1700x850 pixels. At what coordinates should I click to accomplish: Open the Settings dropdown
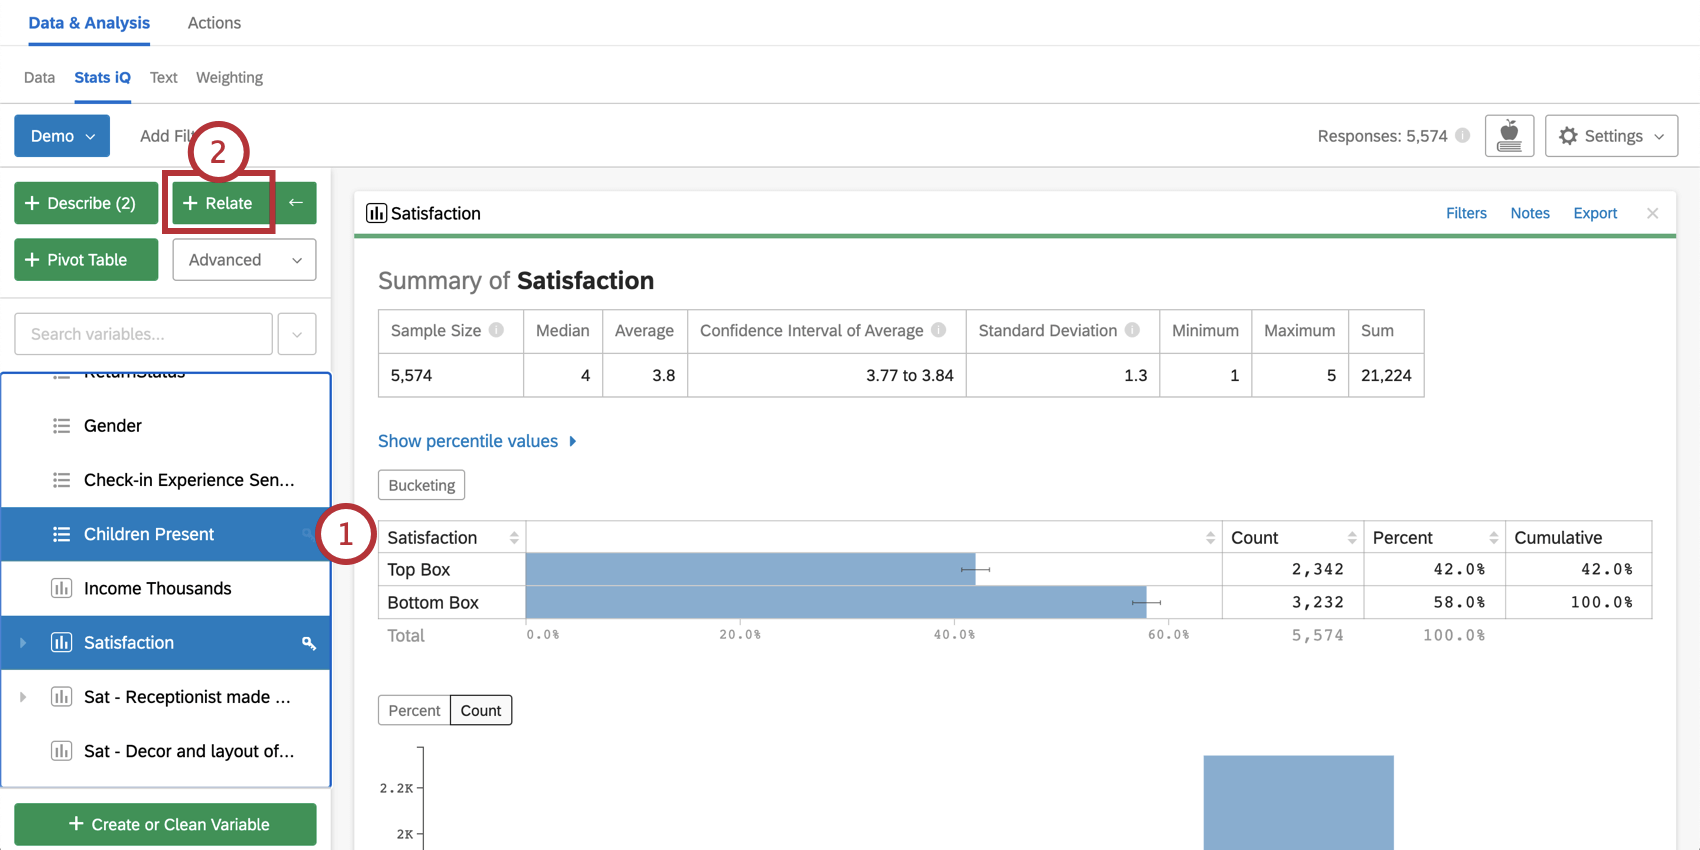pyautogui.click(x=1610, y=136)
